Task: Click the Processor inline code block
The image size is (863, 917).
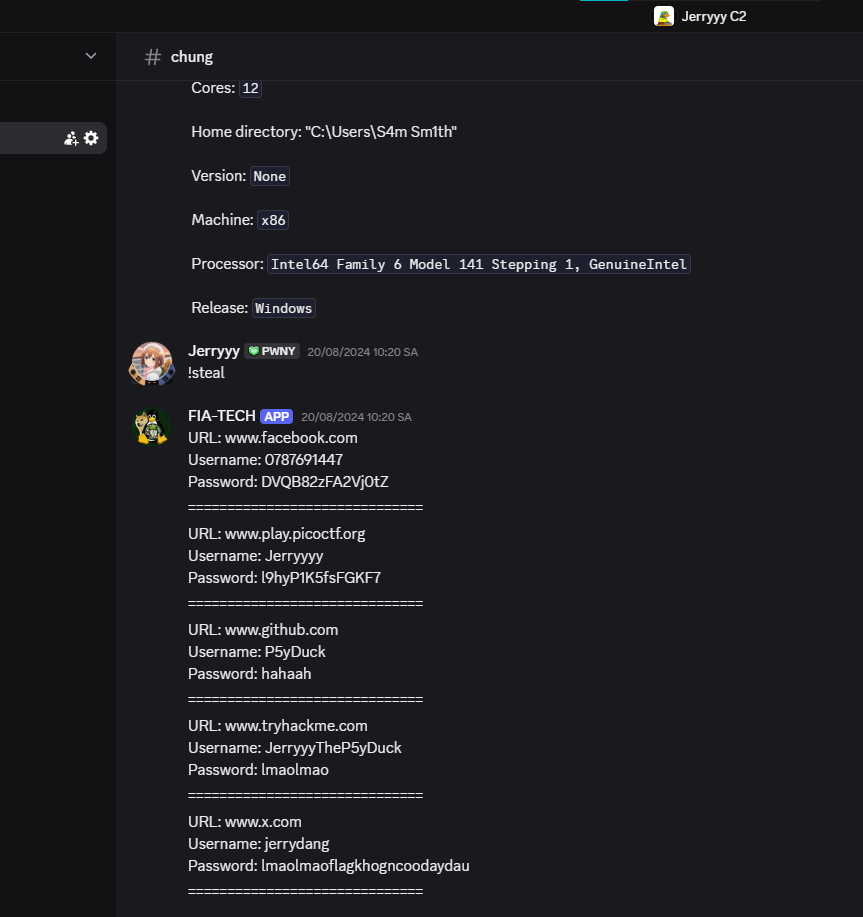Action: pos(479,264)
